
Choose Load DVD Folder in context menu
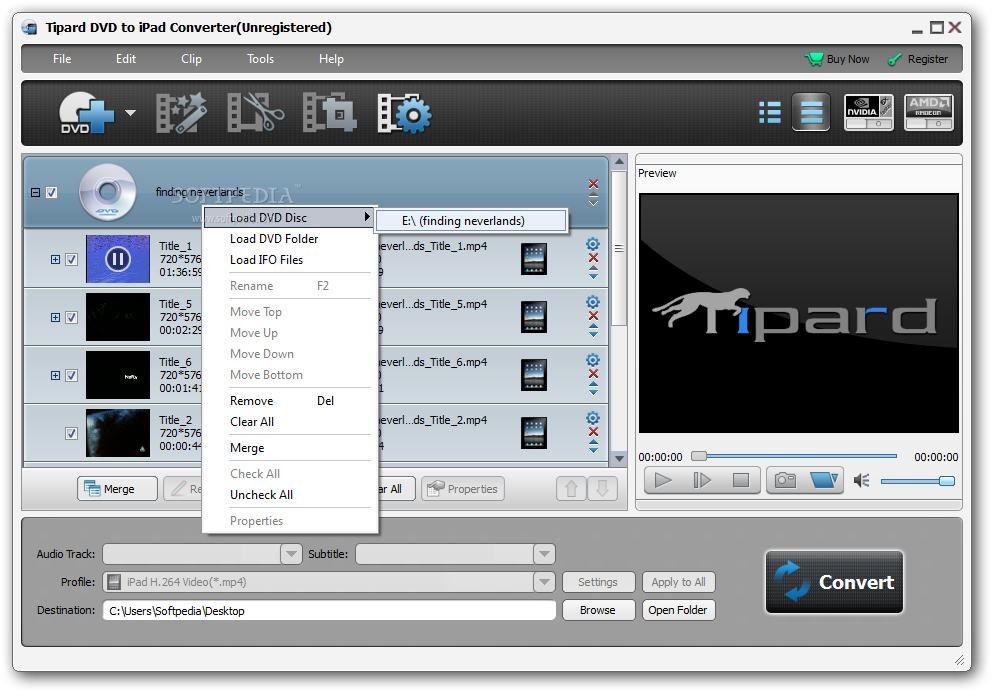click(274, 238)
